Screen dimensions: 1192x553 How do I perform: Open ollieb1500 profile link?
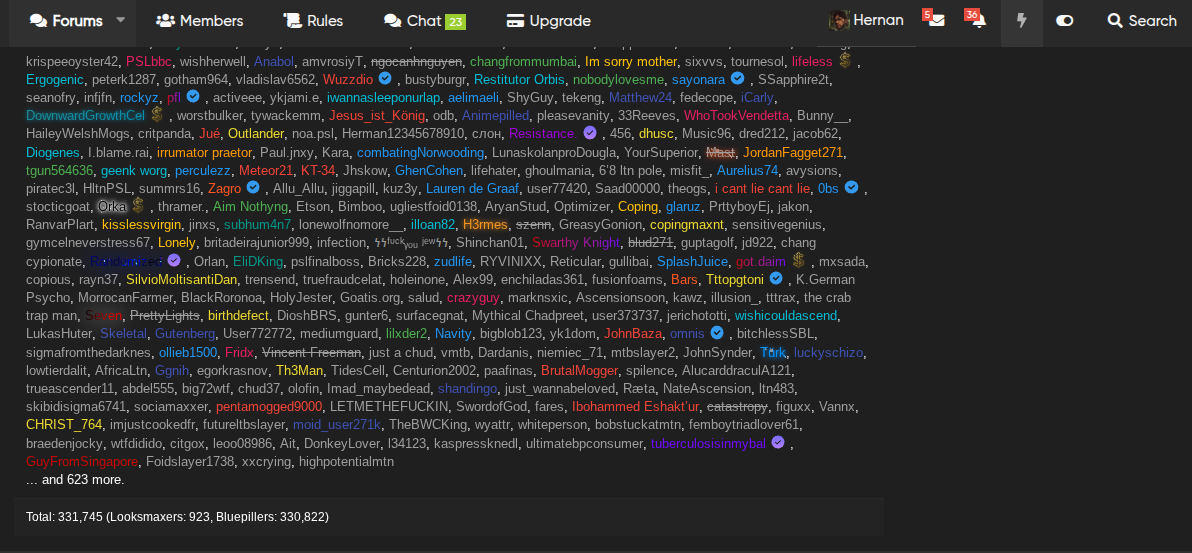pyautogui.click(x=188, y=351)
